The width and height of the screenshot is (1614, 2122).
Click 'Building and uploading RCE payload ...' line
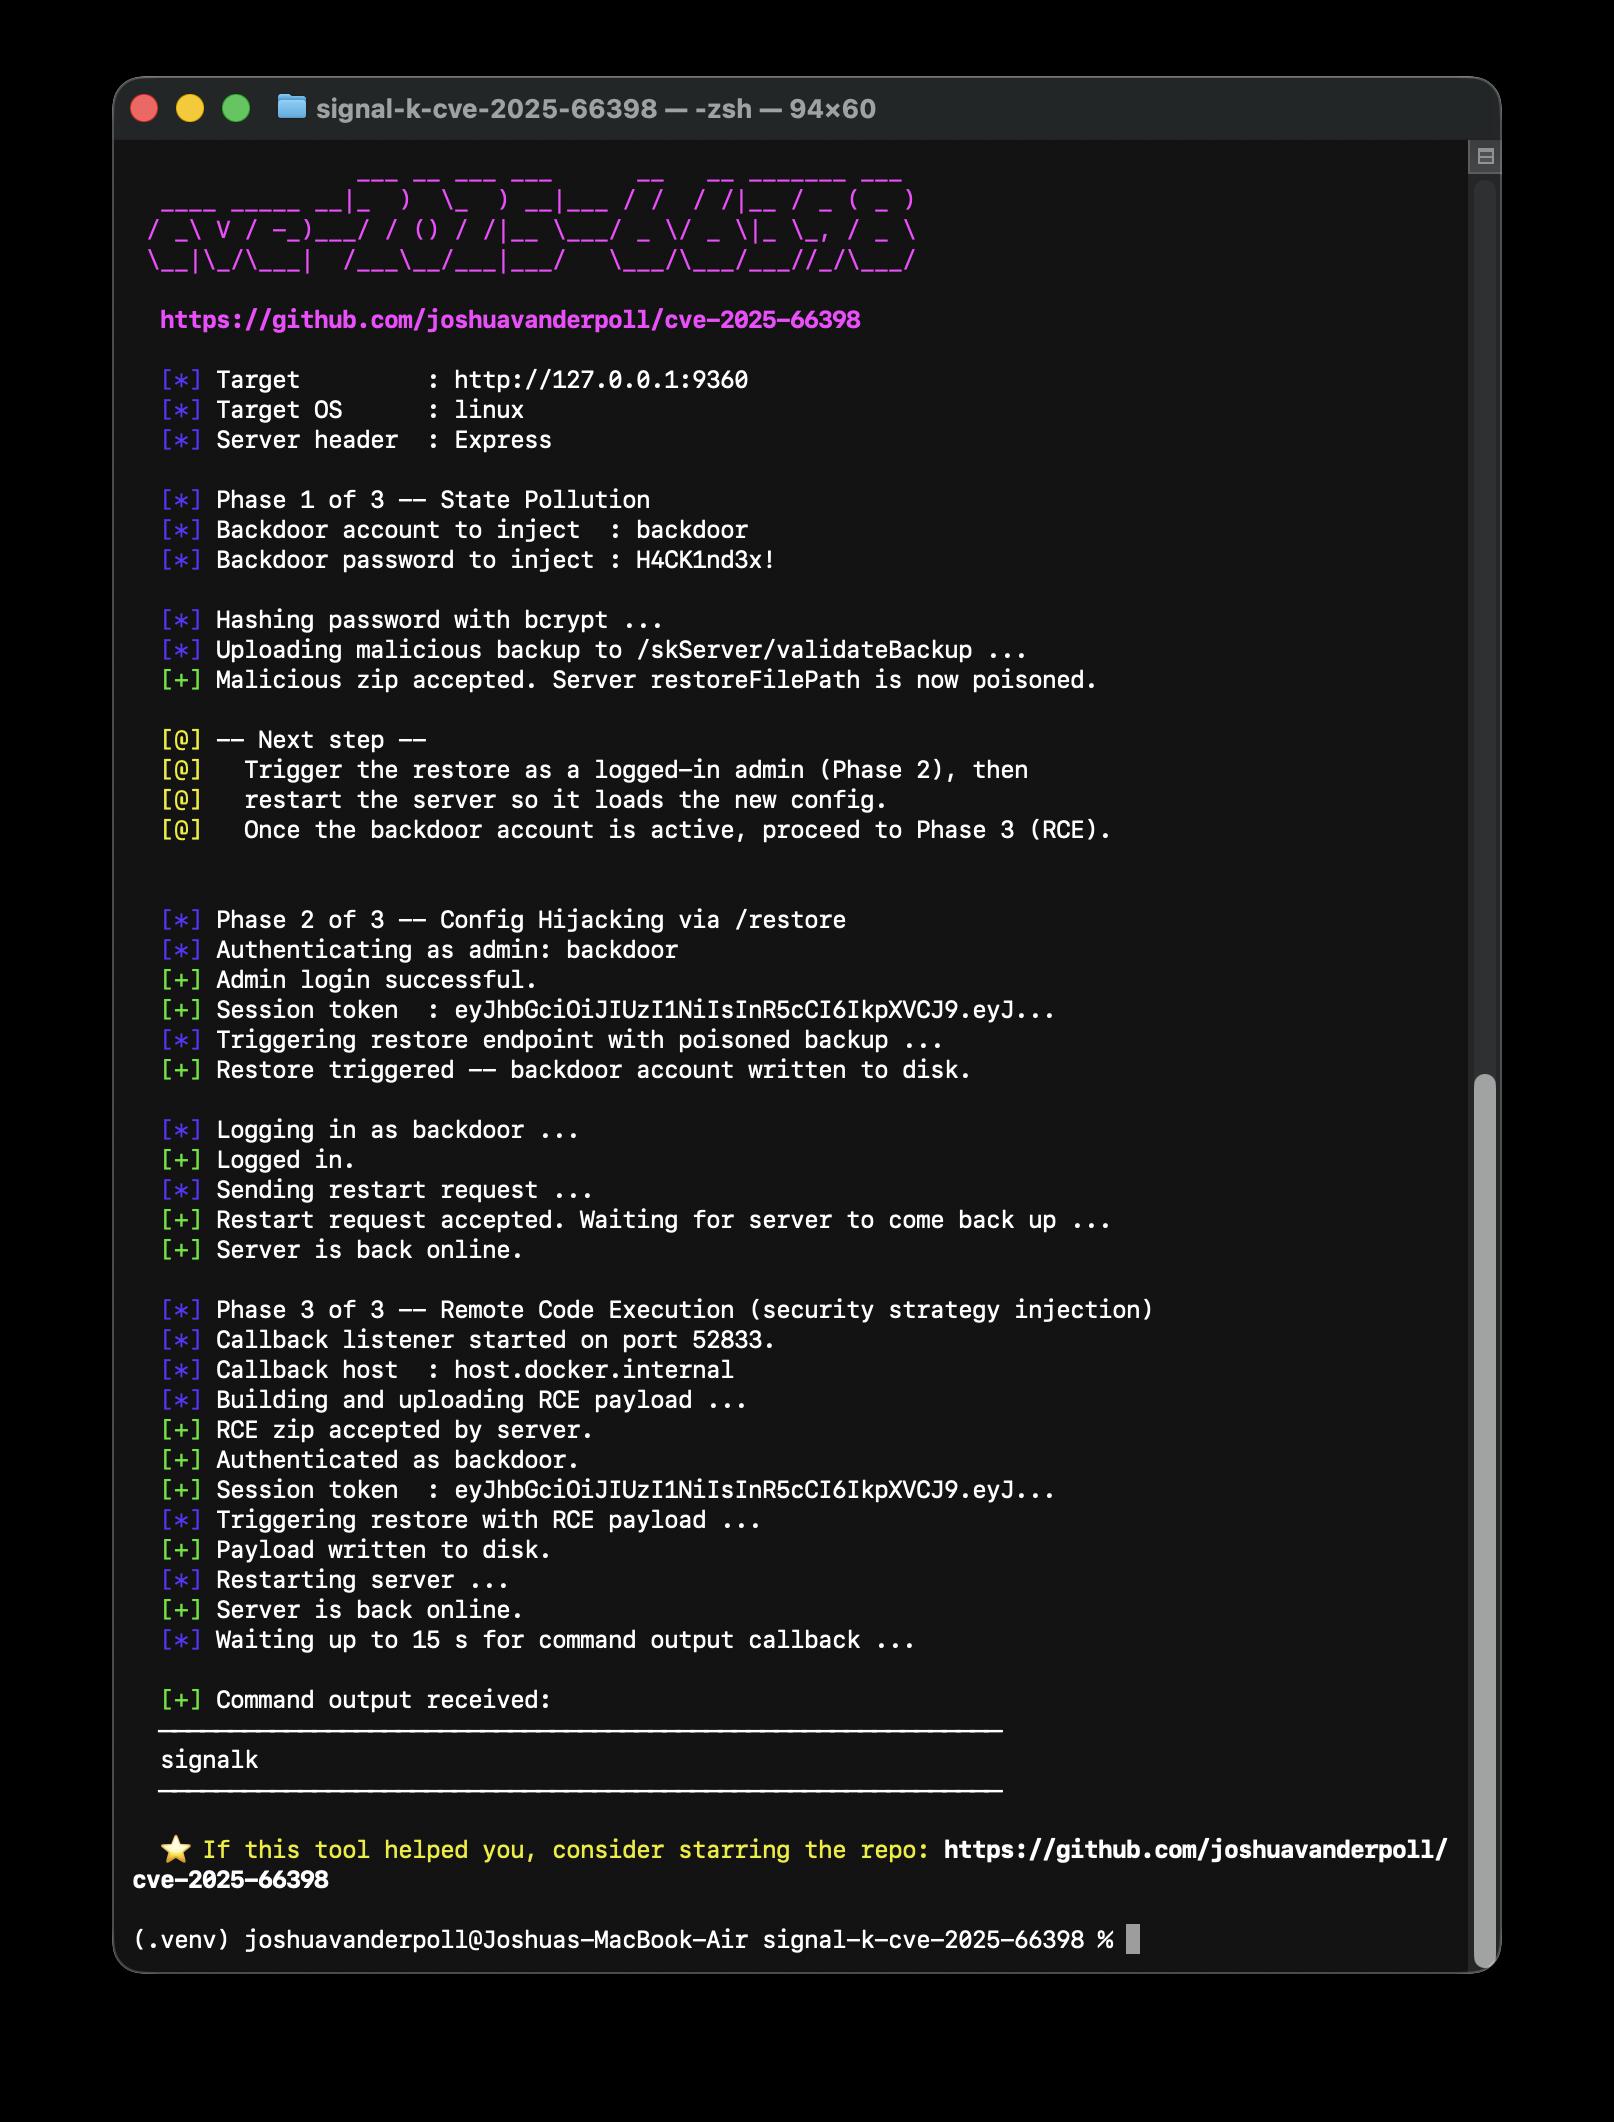454,1400
